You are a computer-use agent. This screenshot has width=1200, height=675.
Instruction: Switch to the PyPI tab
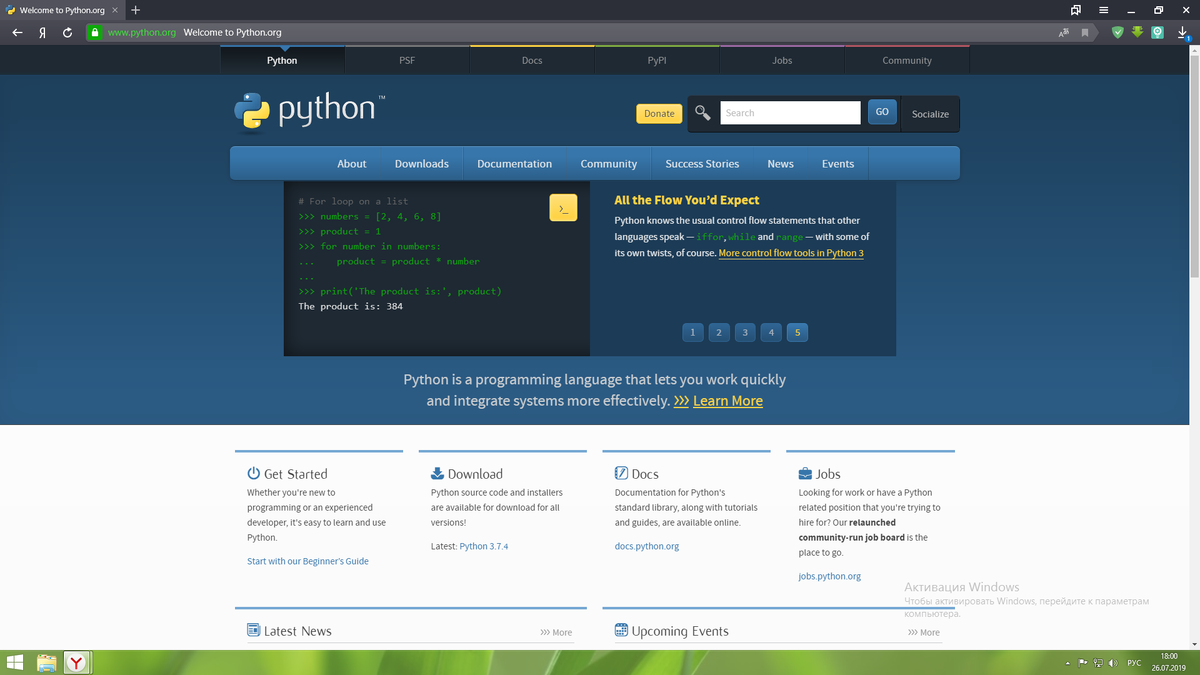(657, 60)
